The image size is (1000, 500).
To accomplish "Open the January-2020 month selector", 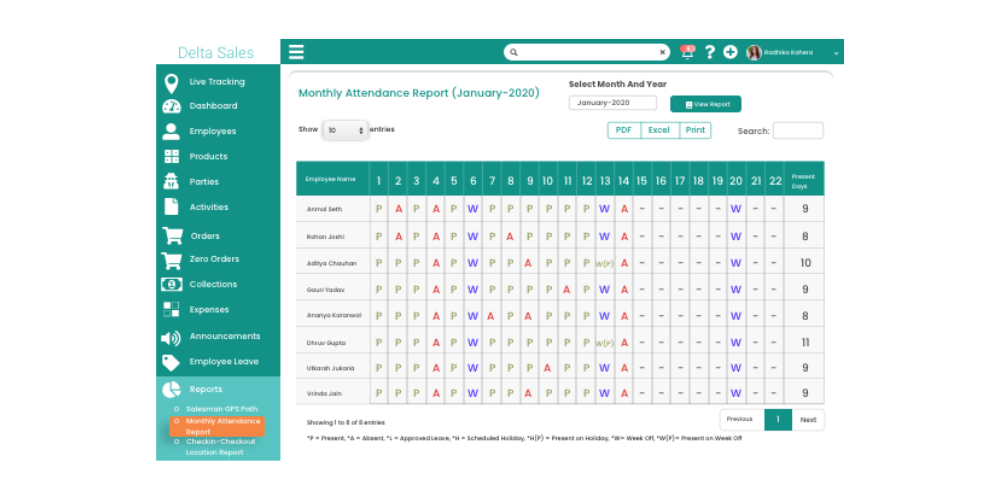I will (x=612, y=103).
